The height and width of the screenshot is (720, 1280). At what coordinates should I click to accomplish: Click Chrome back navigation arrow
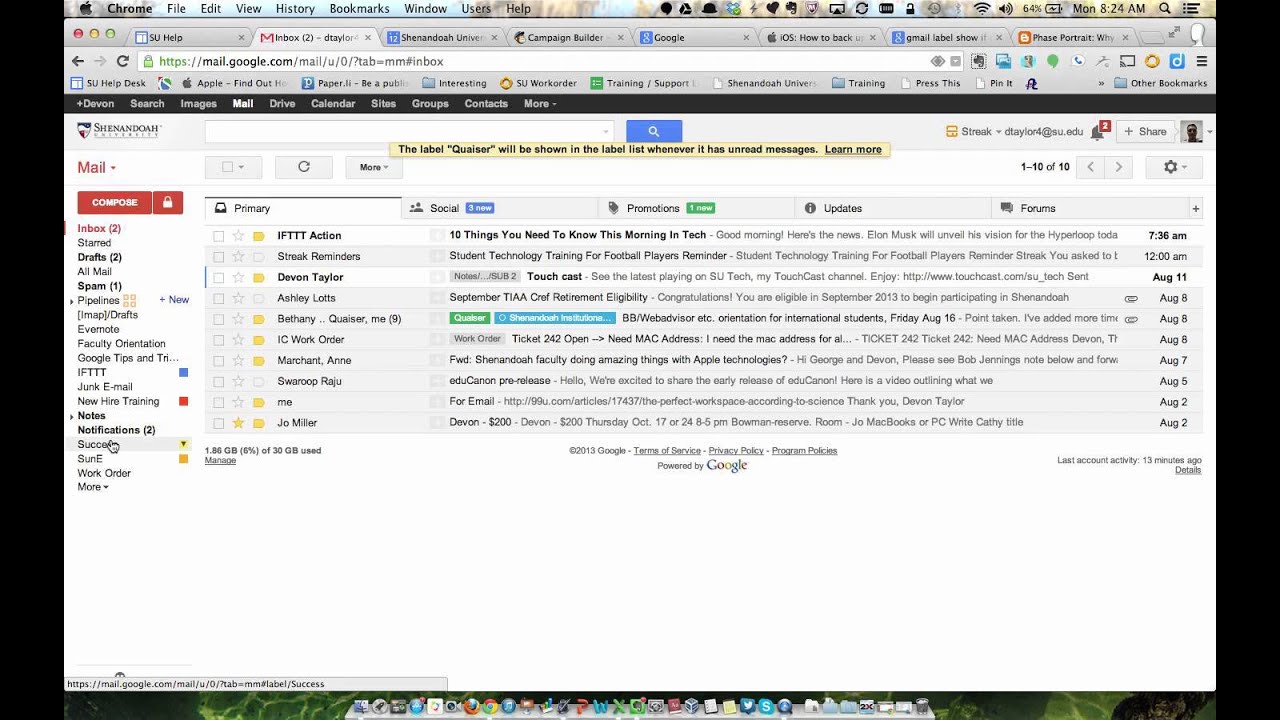click(78, 61)
